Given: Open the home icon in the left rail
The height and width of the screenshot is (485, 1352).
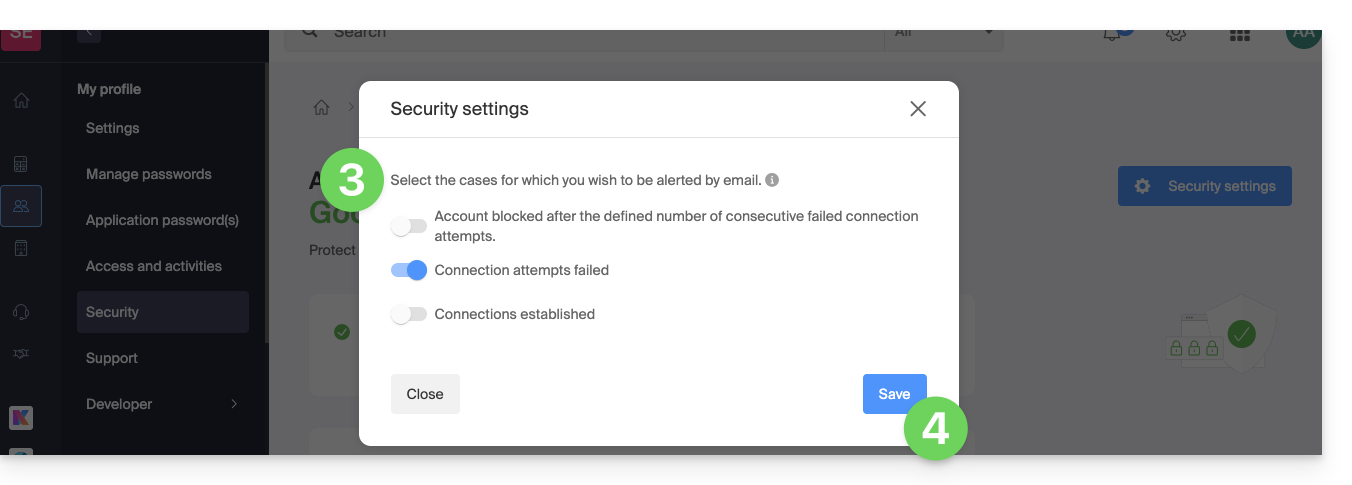Looking at the screenshot, I should tap(21, 100).
